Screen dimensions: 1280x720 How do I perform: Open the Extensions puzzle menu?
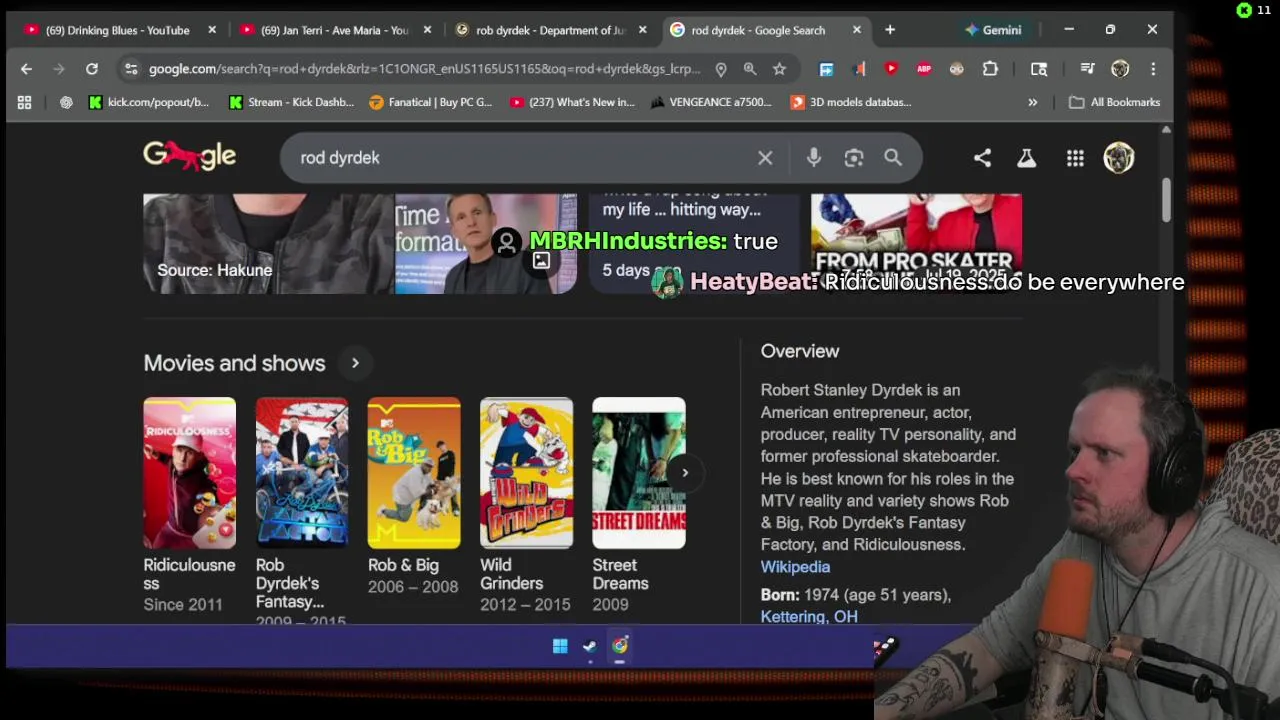(990, 69)
